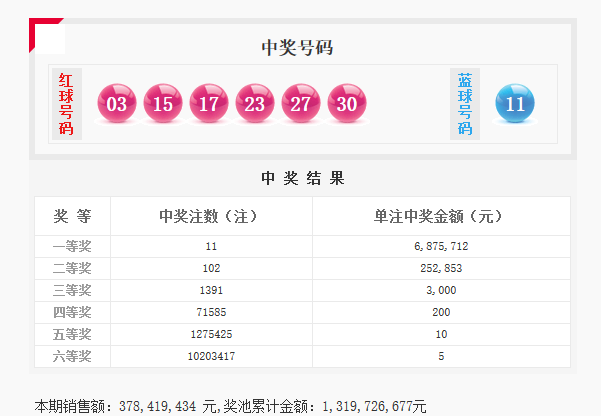Click third prize winner count 1391
This screenshot has width=601, height=416.
tap(211, 290)
